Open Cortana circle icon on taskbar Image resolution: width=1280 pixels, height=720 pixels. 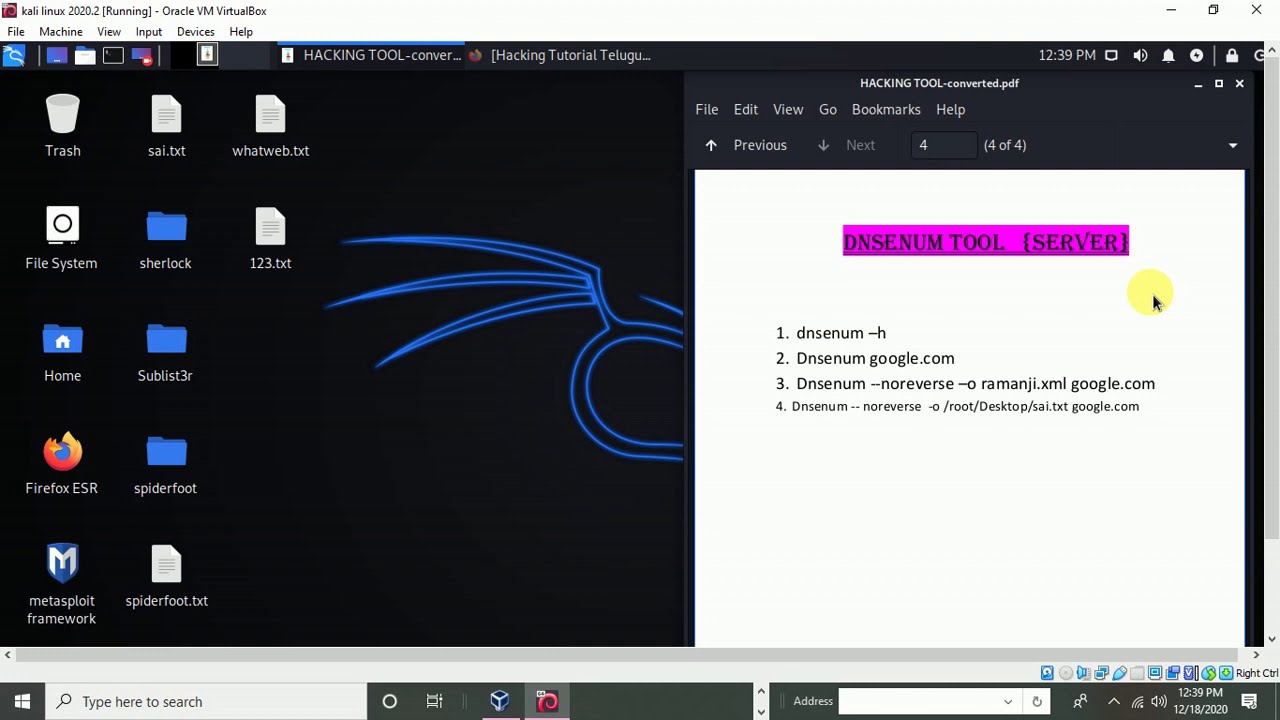[x=390, y=702]
